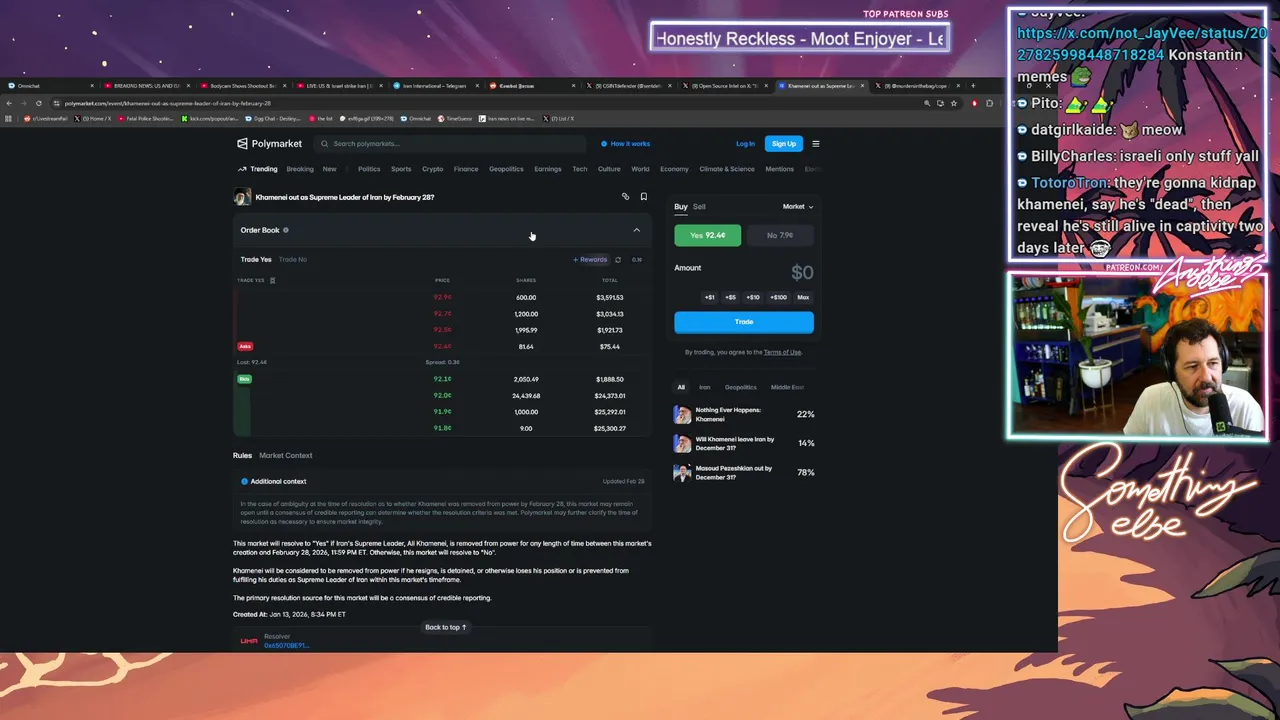Bookmark this Khamenei market
This screenshot has height=720, width=1280.
[644, 197]
